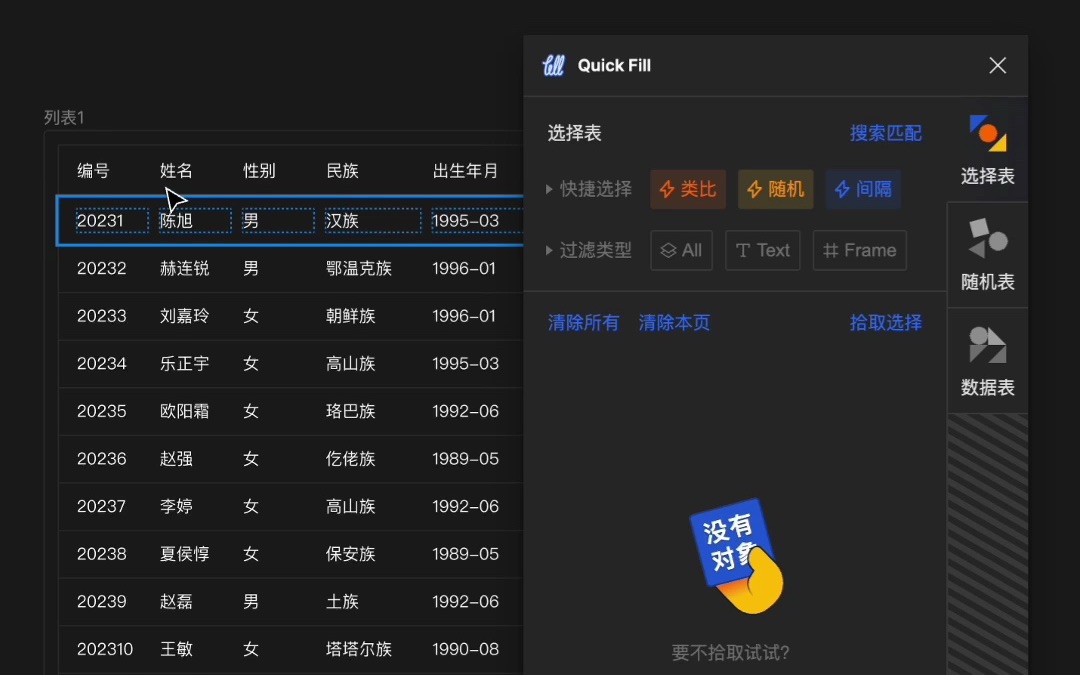Toggle the All filter type
Screen dimensions: 1080x675
click(x=681, y=250)
